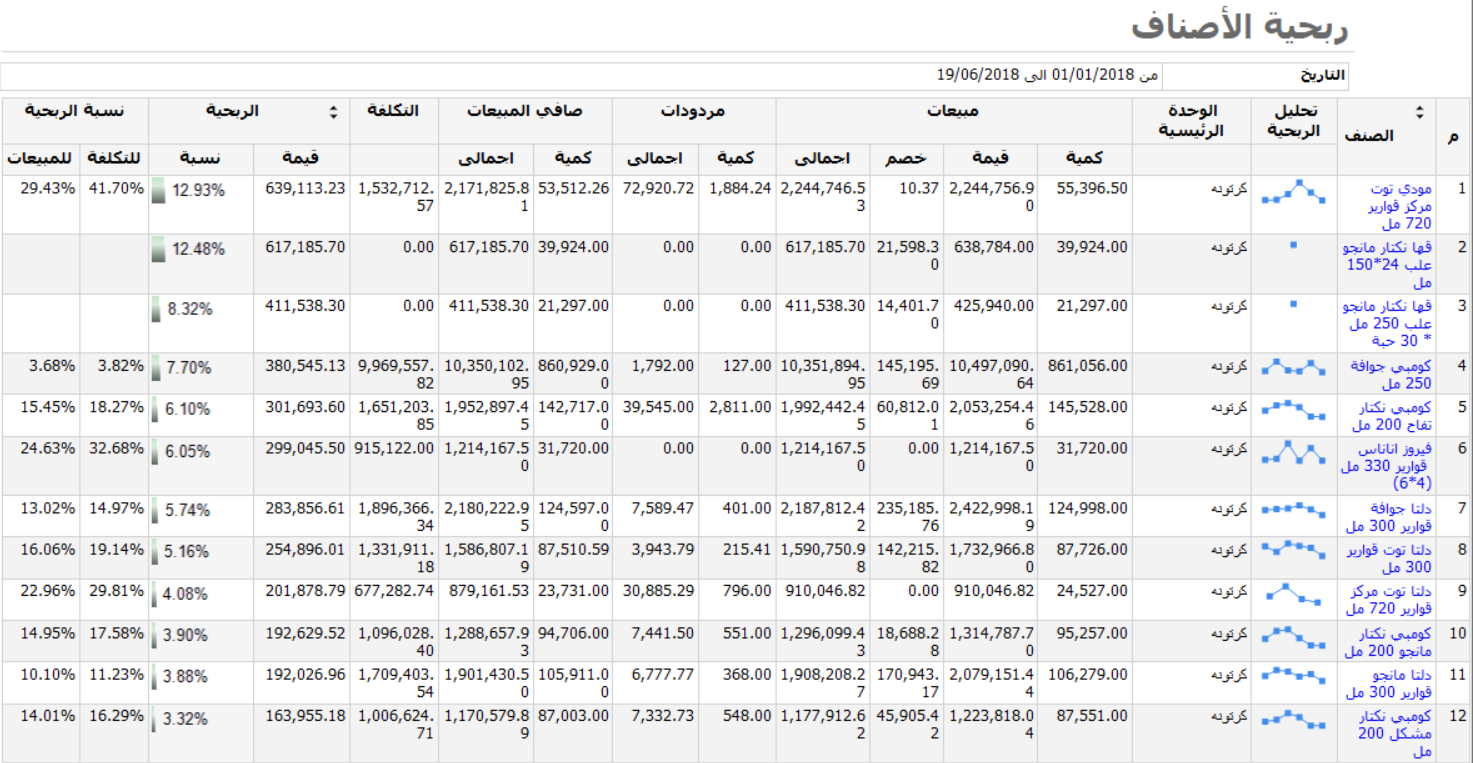Select net sales total 879,161.53
Viewport: 1473px width, 763px height.
487,591
